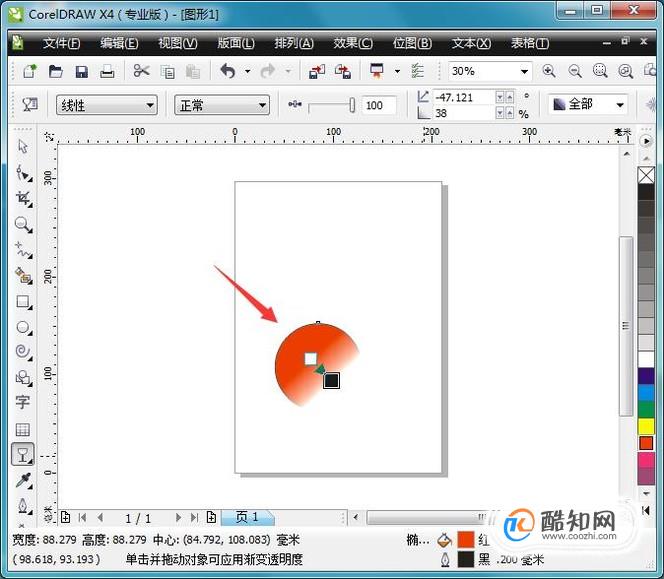Select the Smart Fill tool
This screenshot has width=664, height=579.
23,276
